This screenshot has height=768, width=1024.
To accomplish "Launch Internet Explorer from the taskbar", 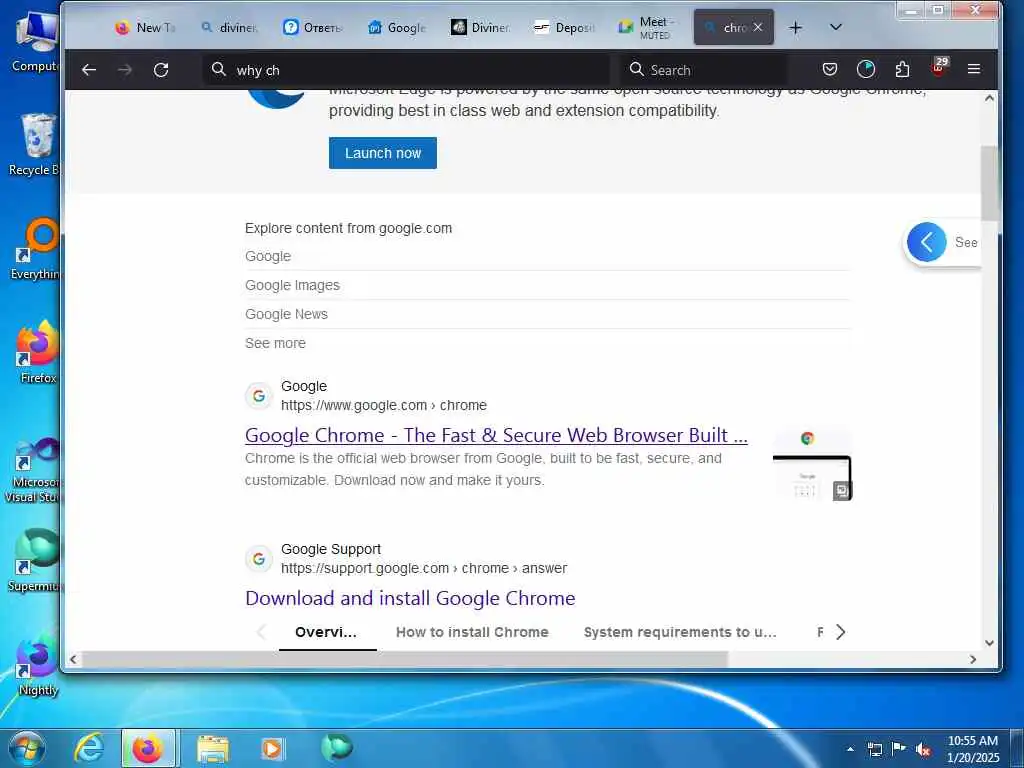I will click(x=89, y=748).
